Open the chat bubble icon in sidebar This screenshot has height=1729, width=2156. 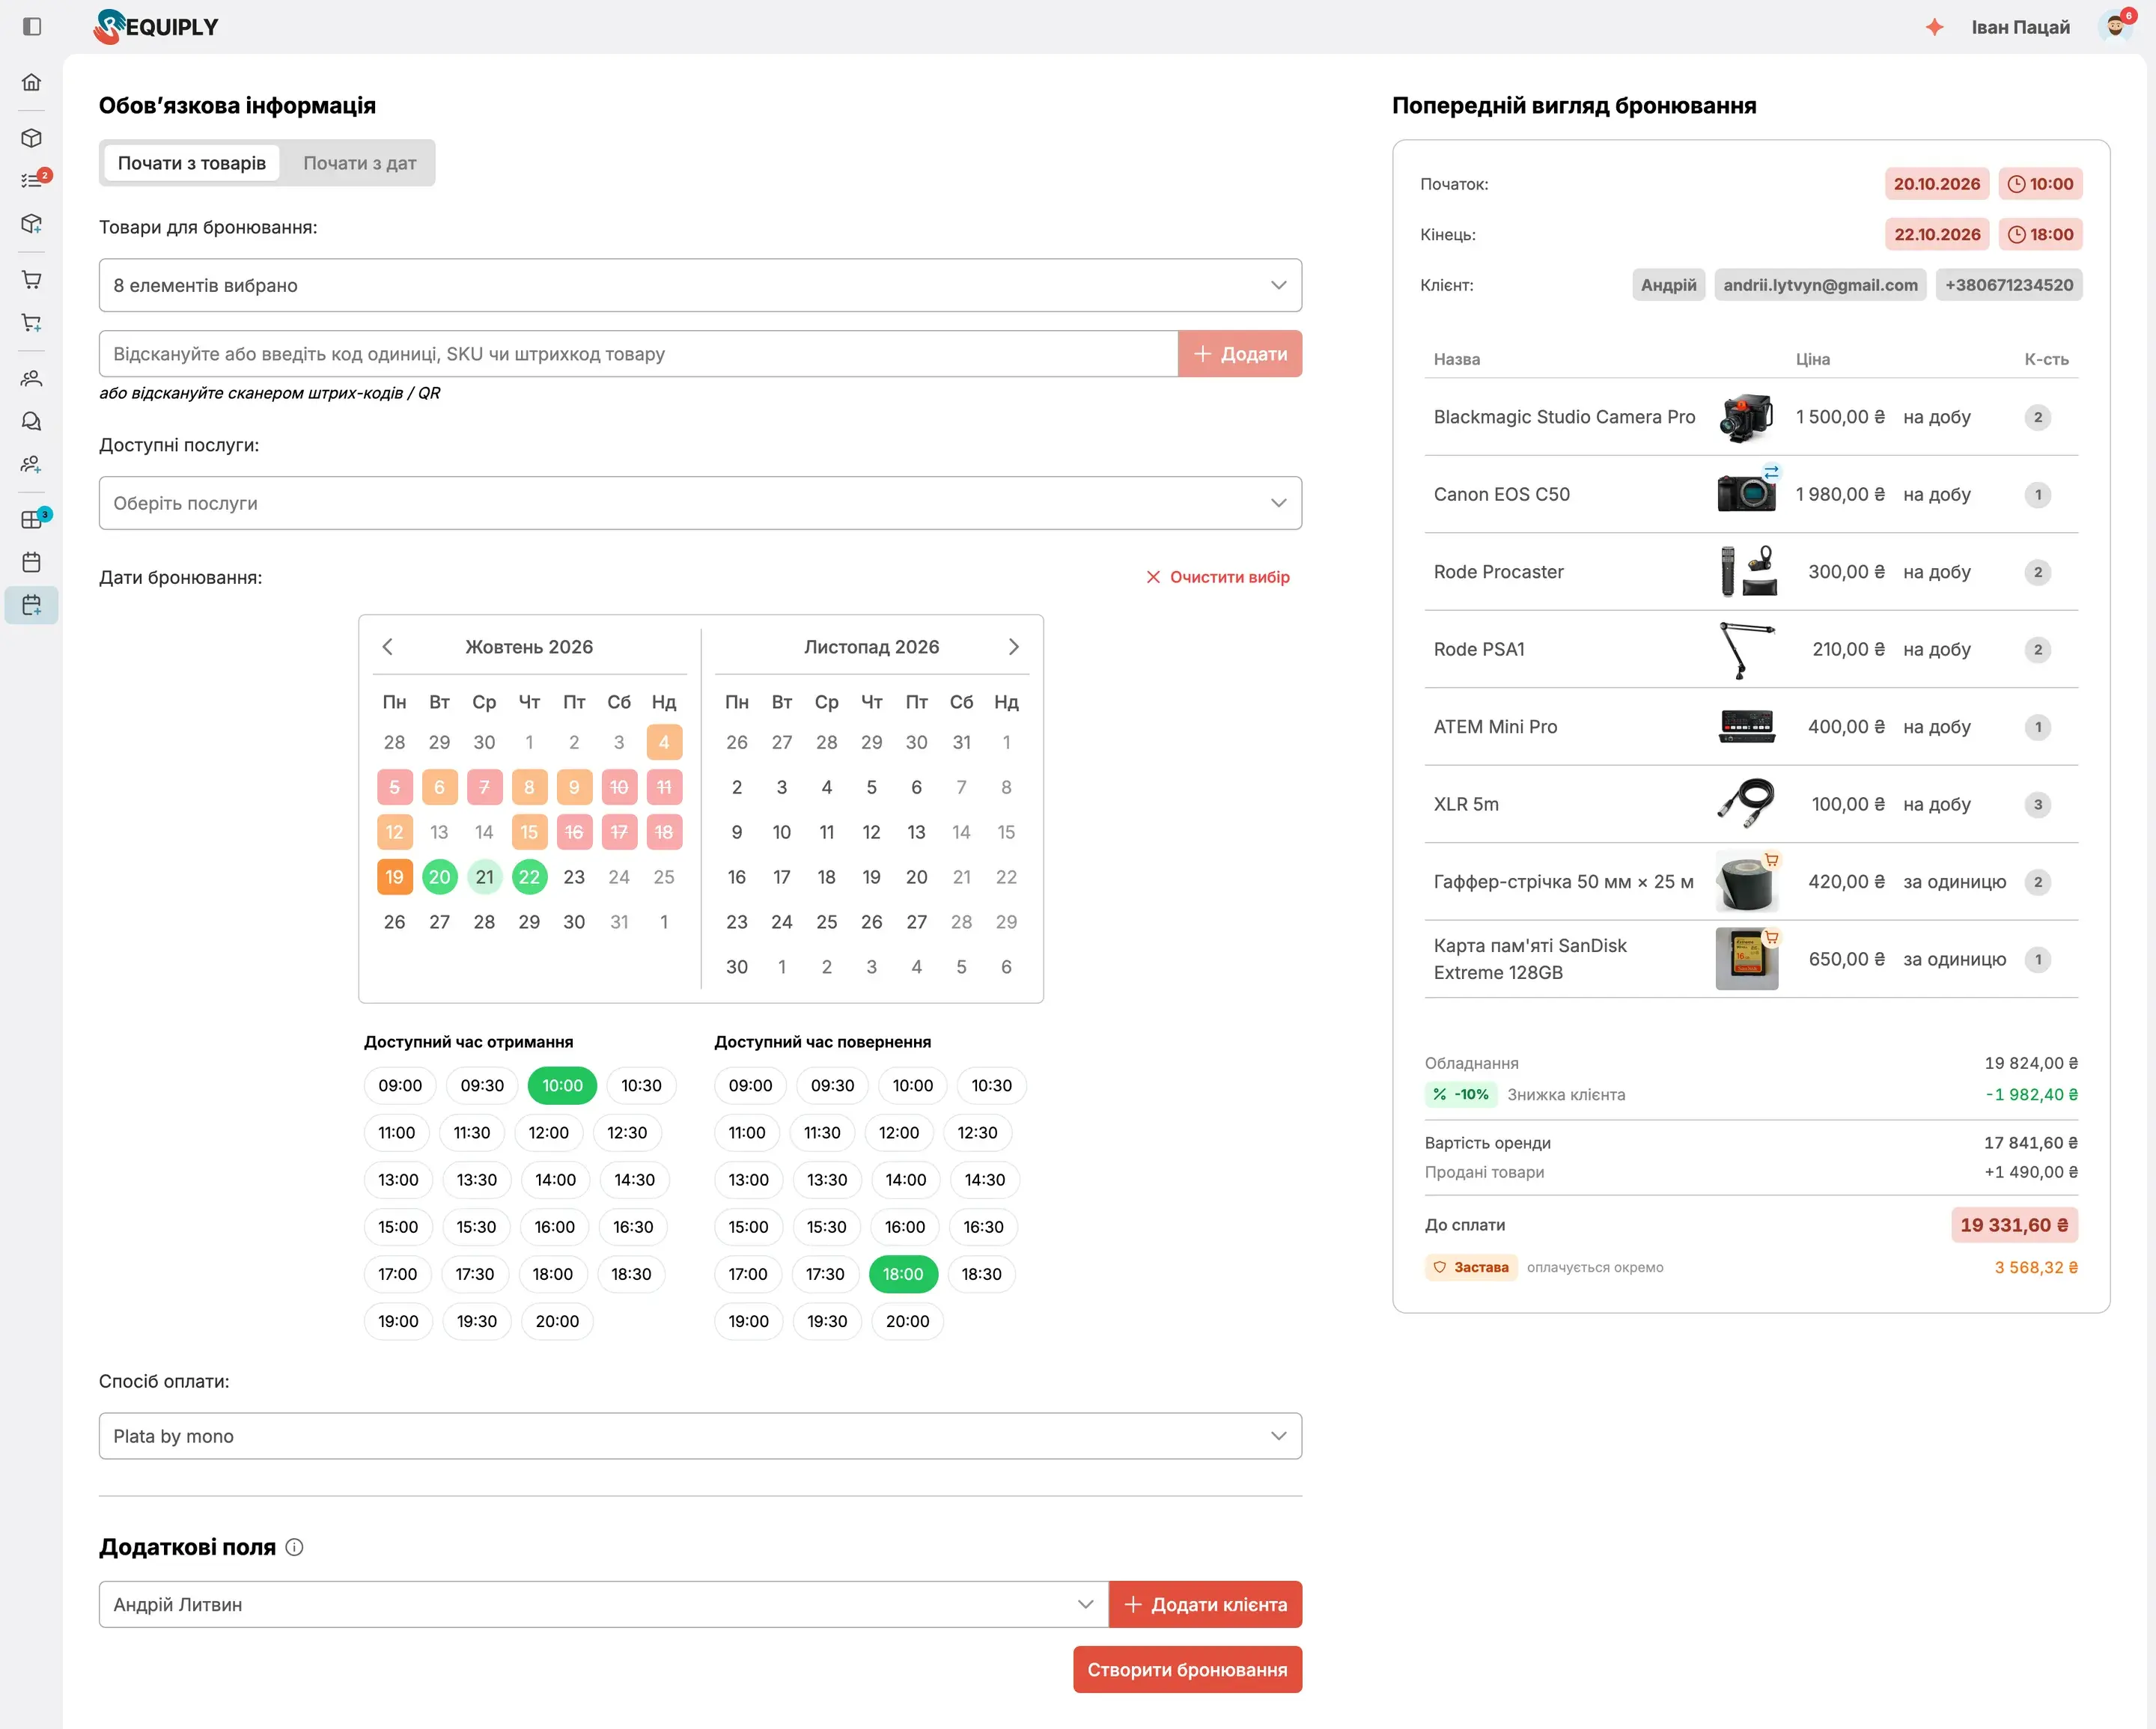point(32,422)
